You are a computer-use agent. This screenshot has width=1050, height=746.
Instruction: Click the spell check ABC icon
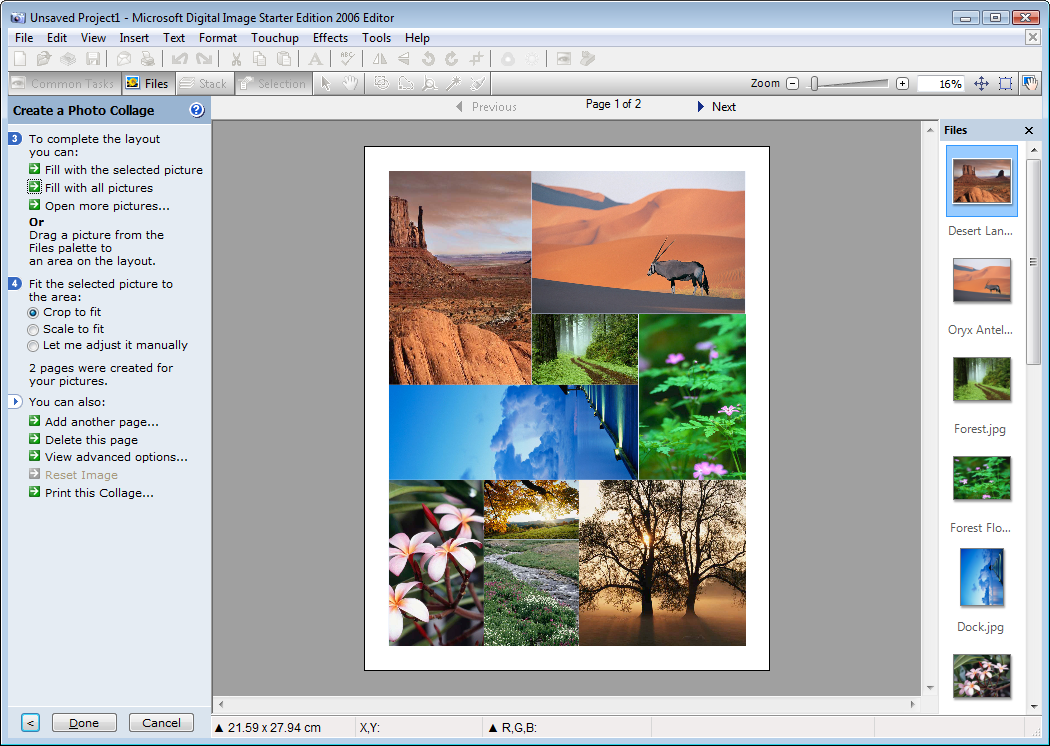pyautogui.click(x=346, y=59)
